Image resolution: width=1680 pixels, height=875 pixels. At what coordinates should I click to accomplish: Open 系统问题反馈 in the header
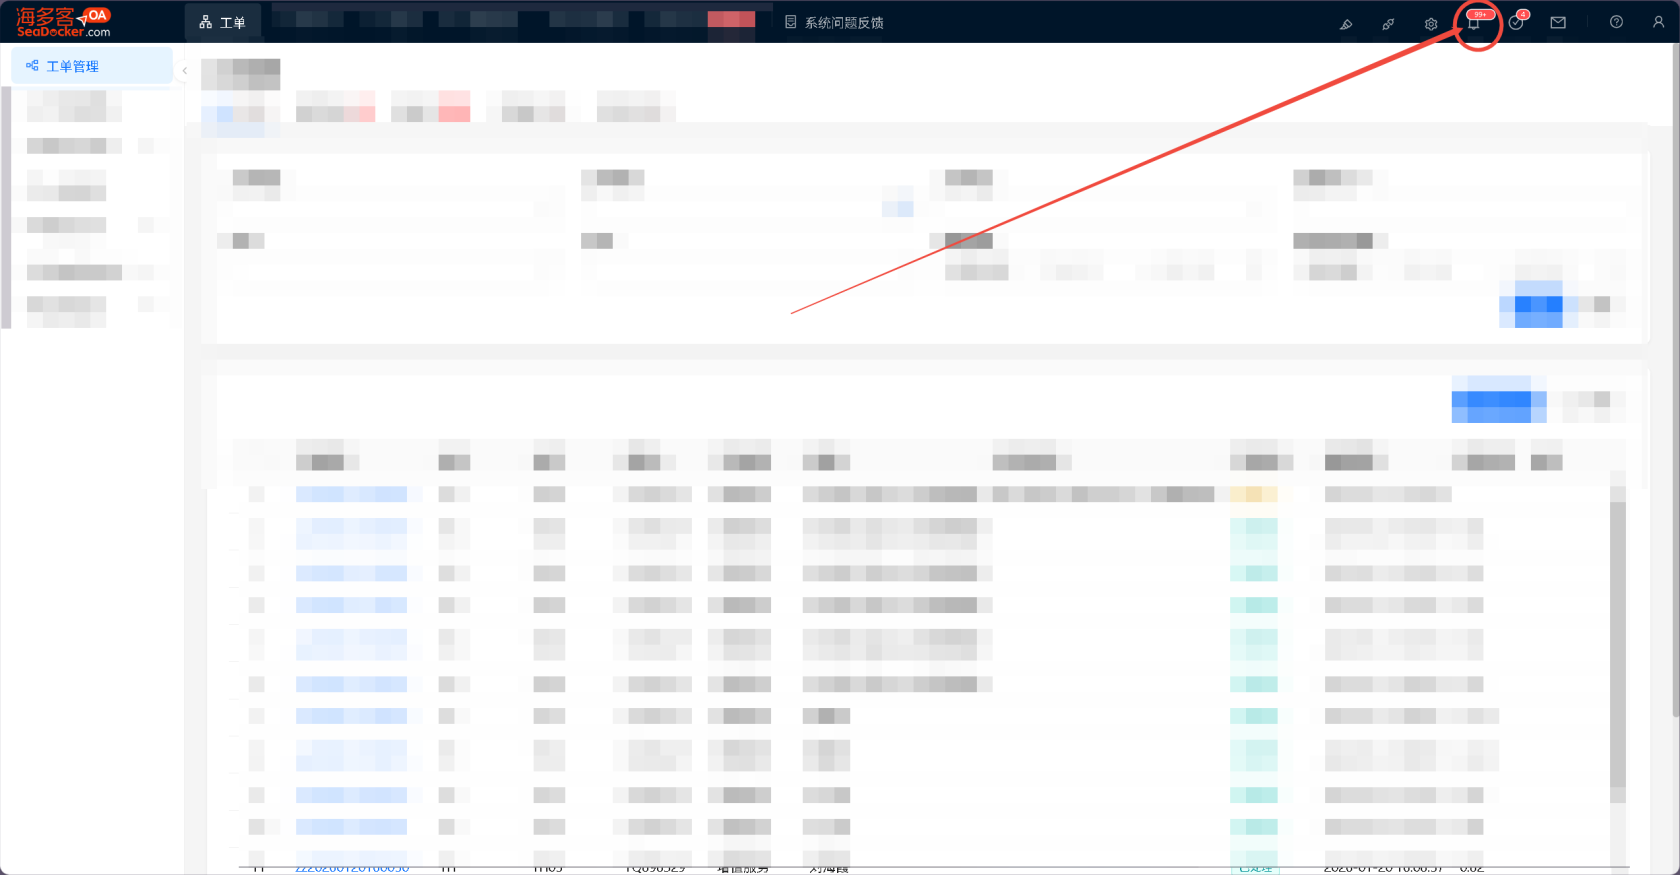(835, 22)
